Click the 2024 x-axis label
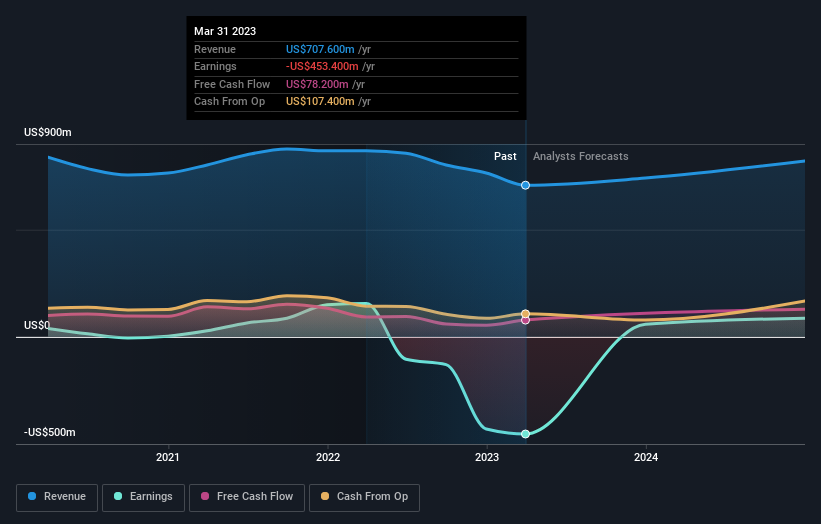Viewport: 821px width, 524px height. point(646,457)
